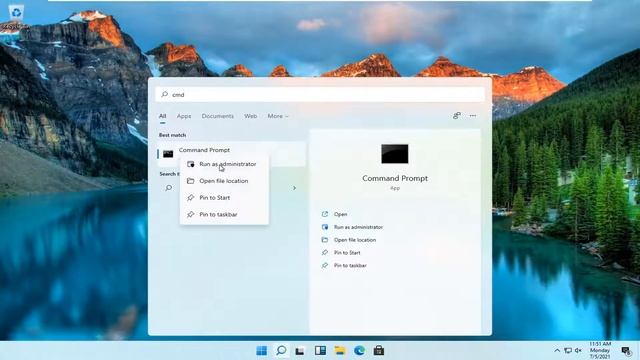Open File Explorer from the taskbar
The height and width of the screenshot is (360, 640).
pos(340,351)
